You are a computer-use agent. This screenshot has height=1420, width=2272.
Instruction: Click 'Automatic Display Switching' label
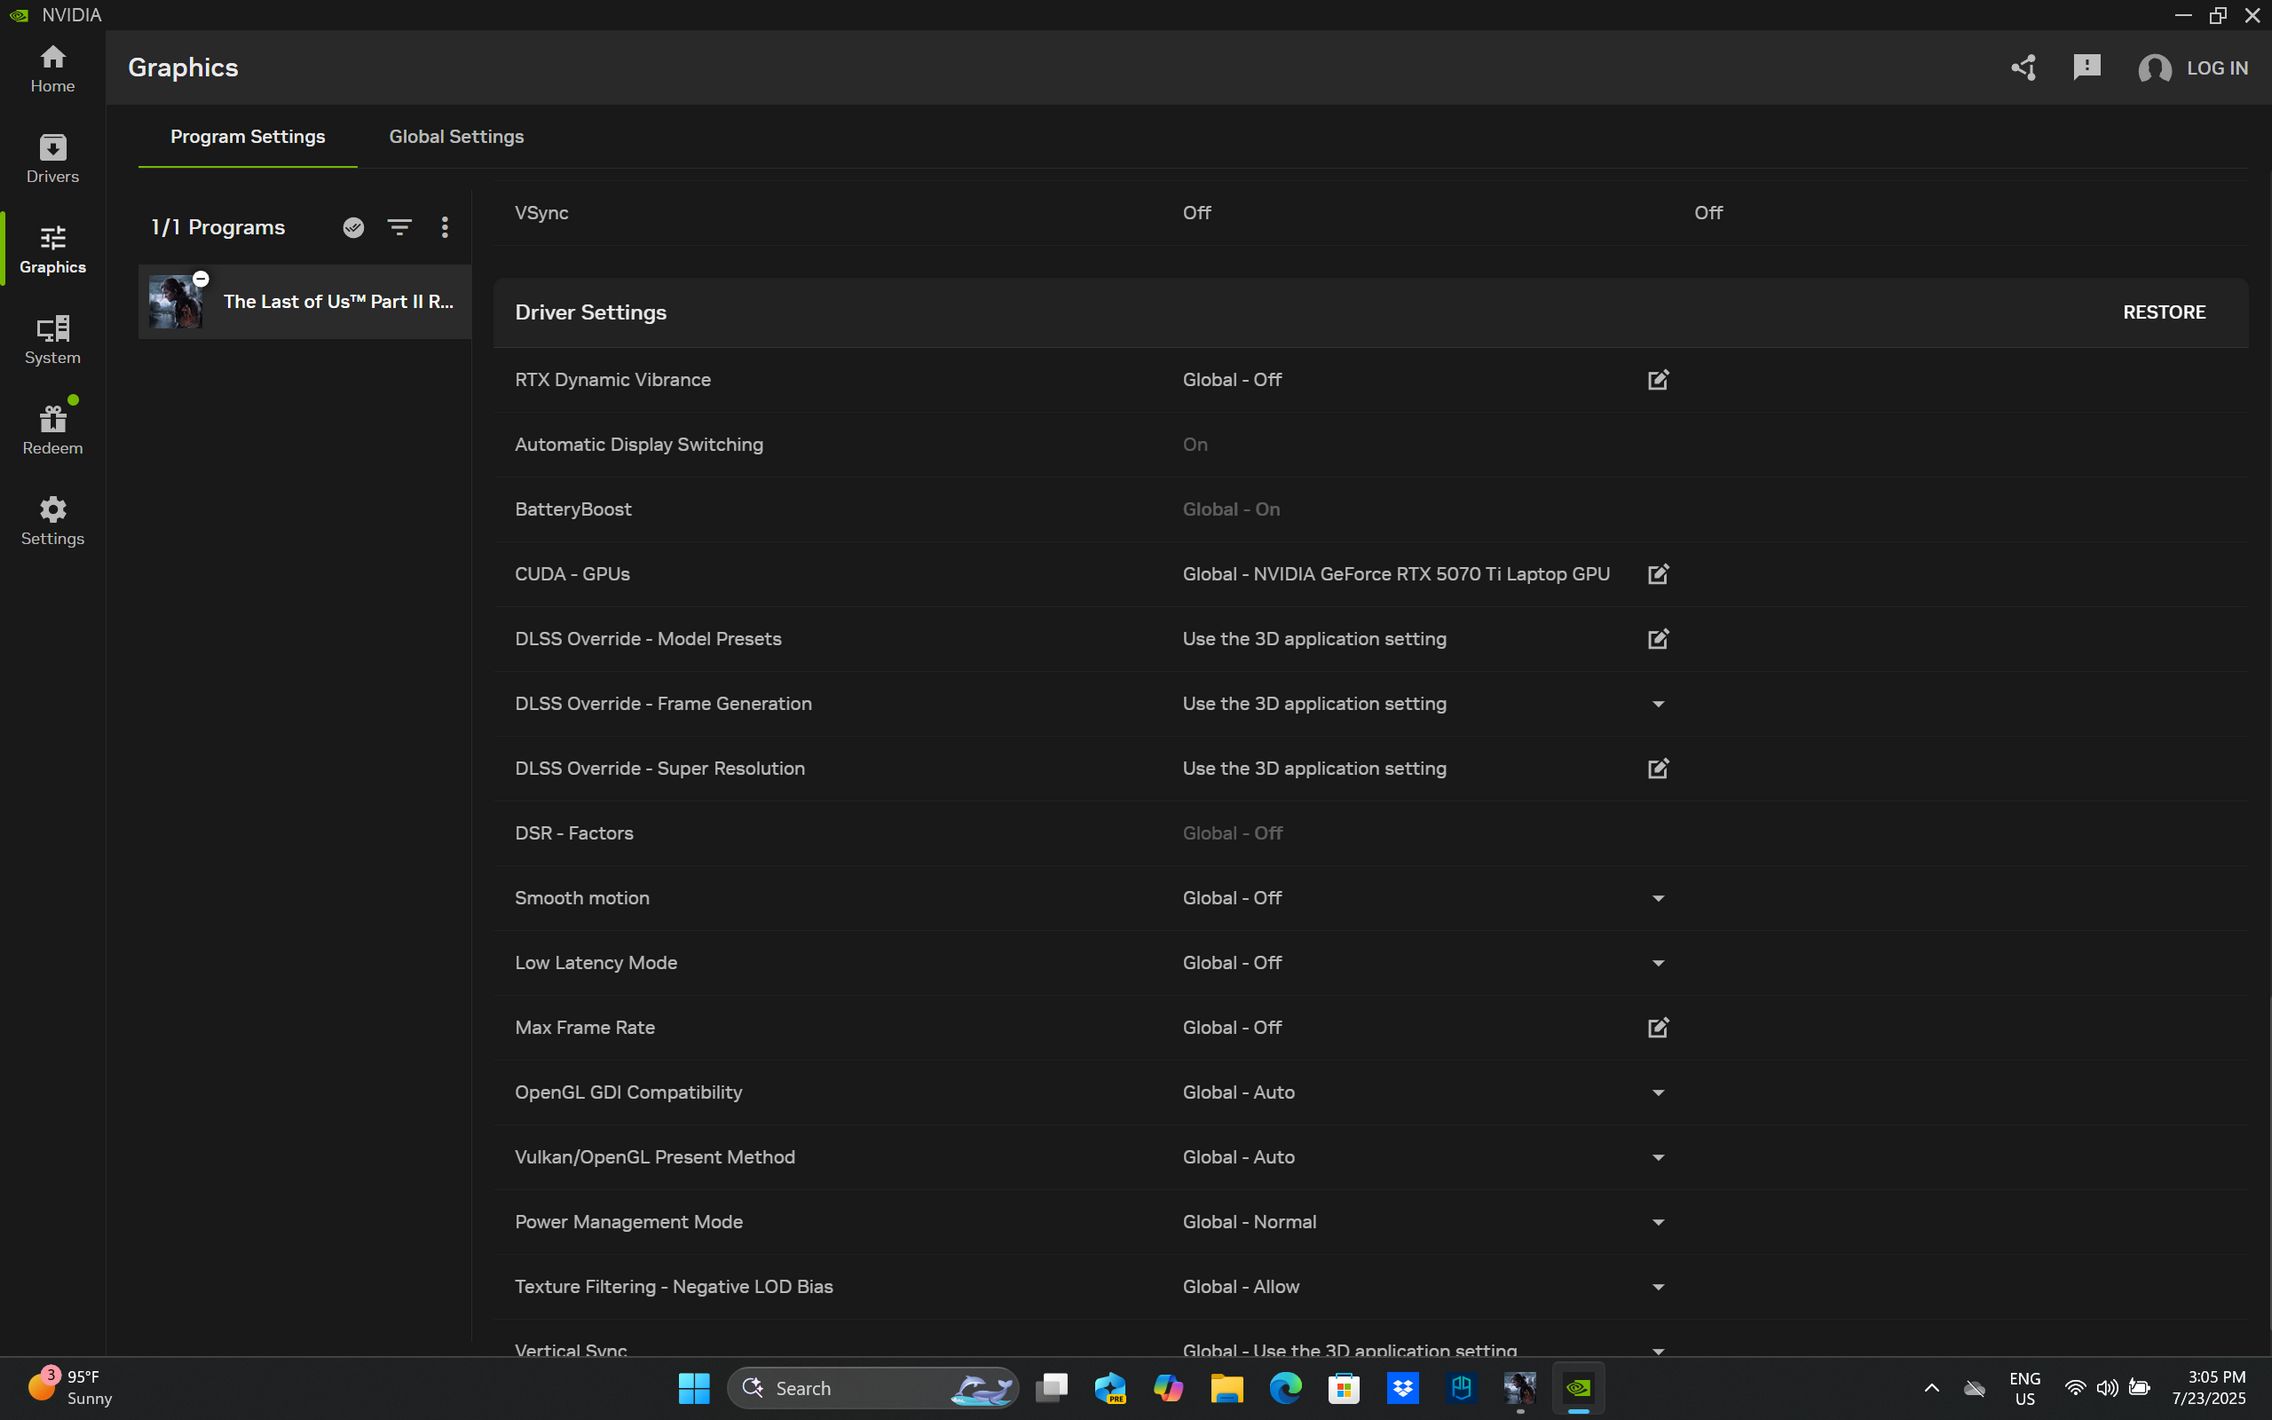(638, 445)
